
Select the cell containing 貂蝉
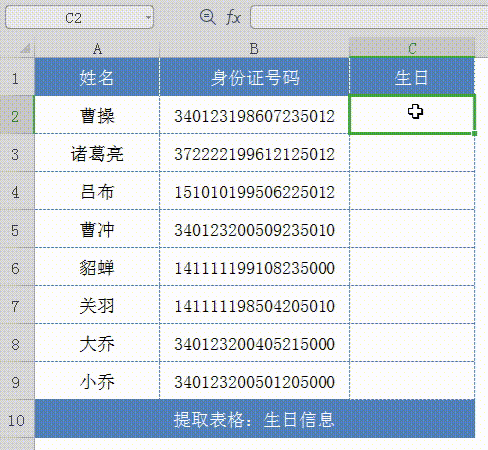coord(97,267)
